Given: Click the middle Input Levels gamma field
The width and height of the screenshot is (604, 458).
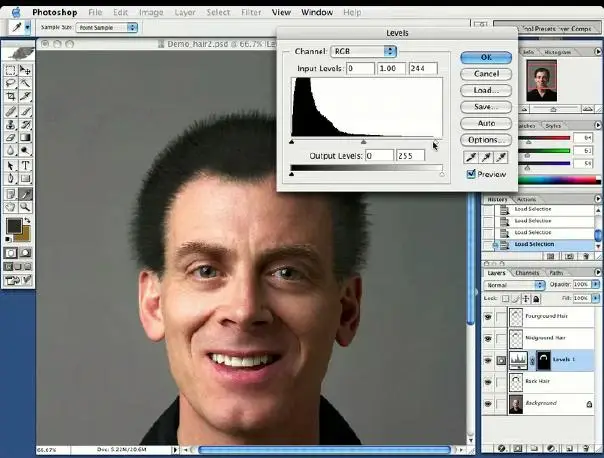Looking at the screenshot, I should click(x=389, y=68).
